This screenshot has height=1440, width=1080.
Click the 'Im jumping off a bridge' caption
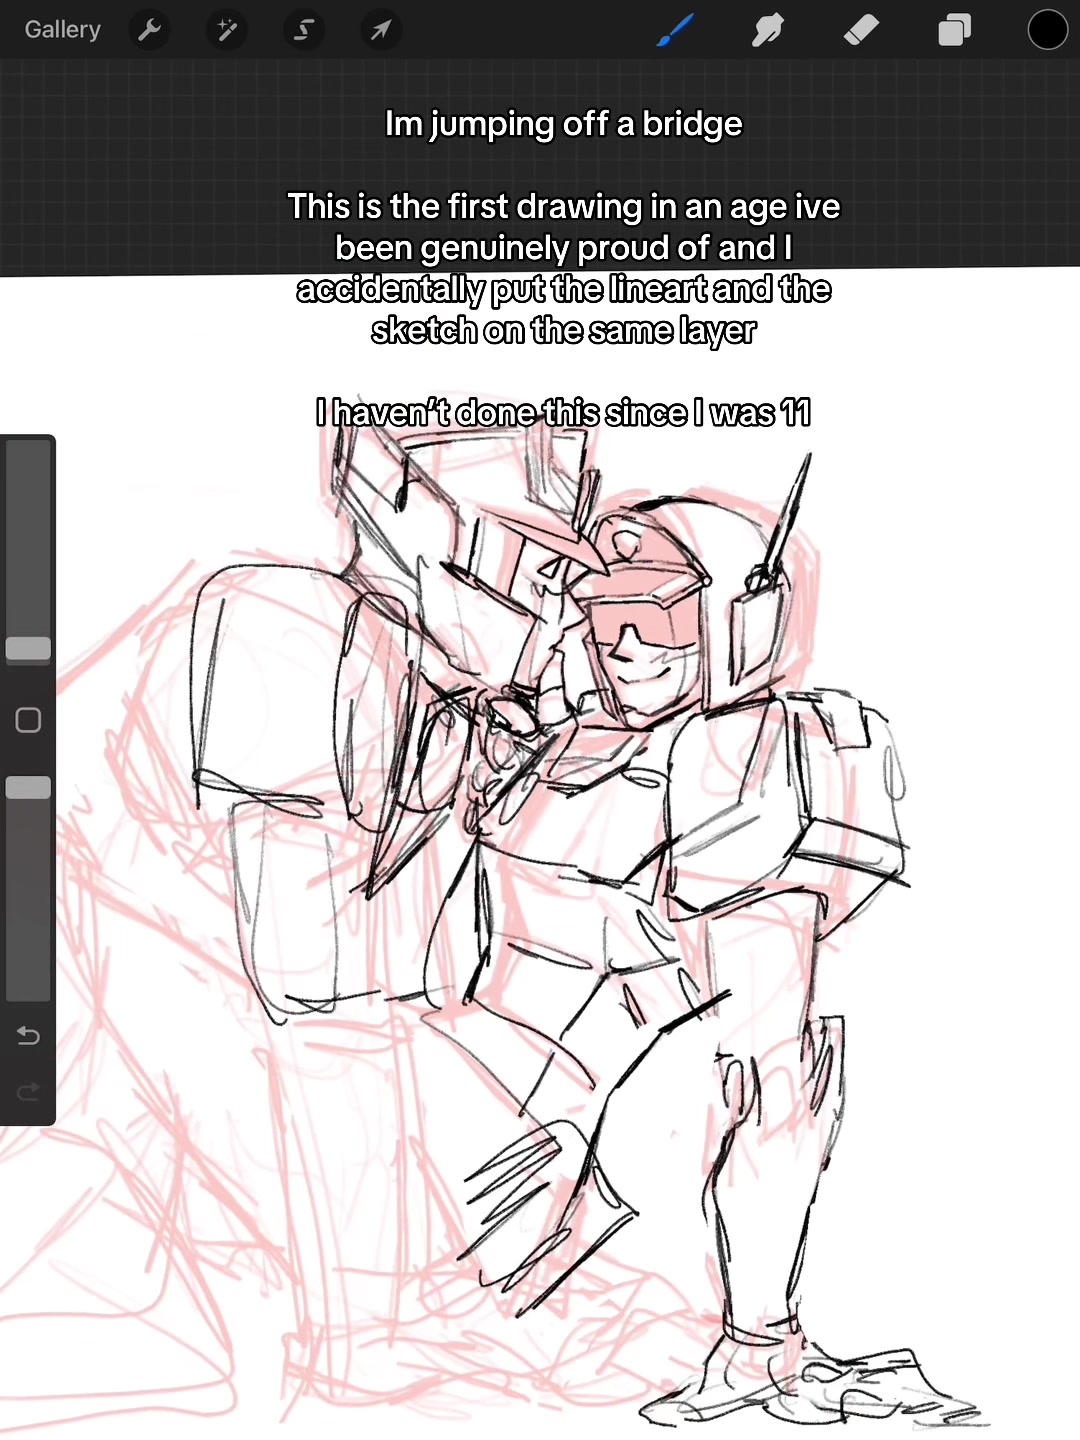564,124
